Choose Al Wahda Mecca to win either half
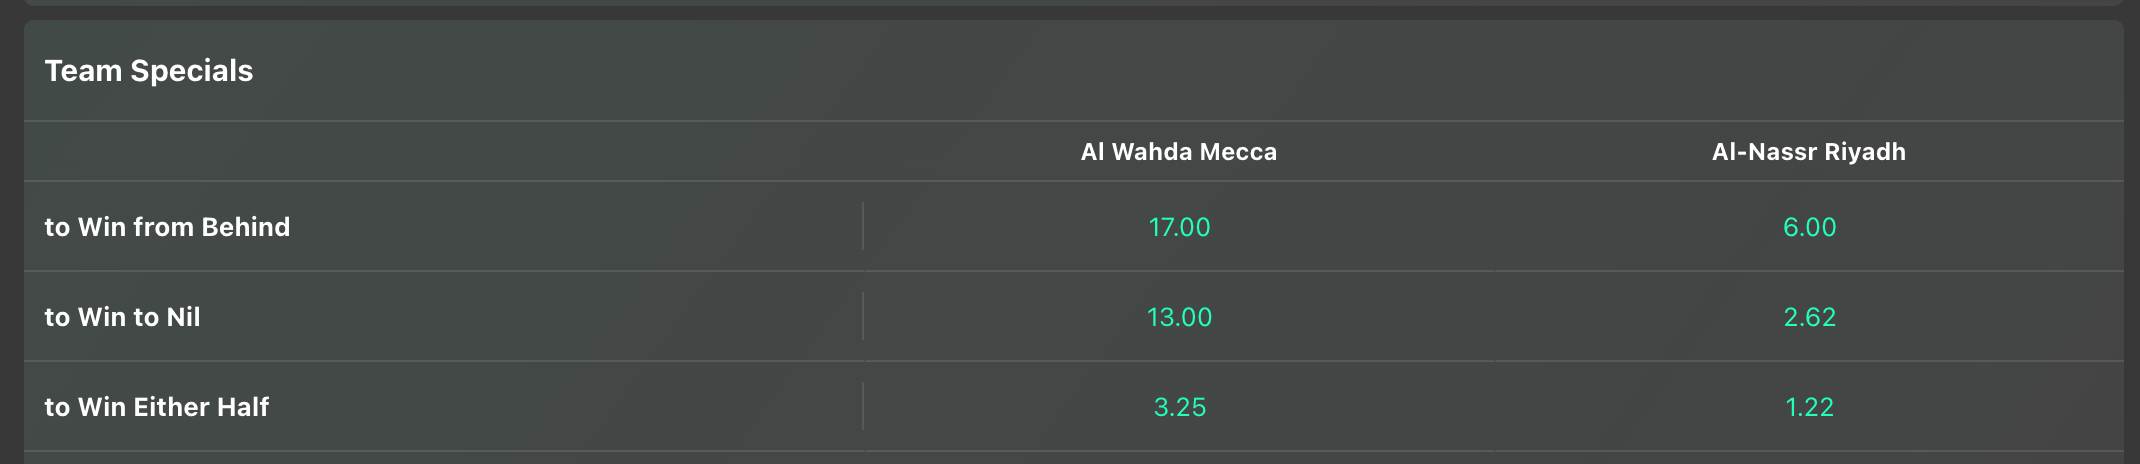 click(1179, 407)
